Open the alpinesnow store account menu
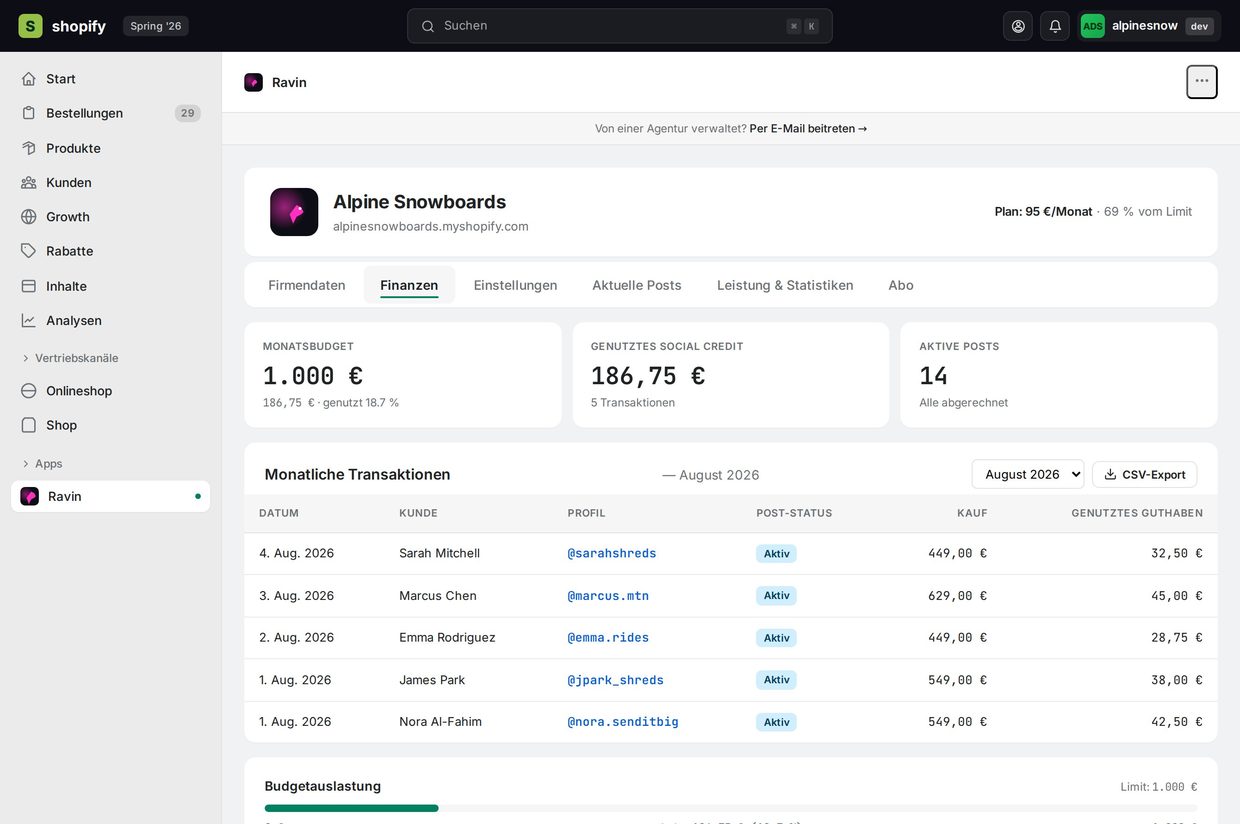The width and height of the screenshot is (1240, 824). [x=1150, y=26]
